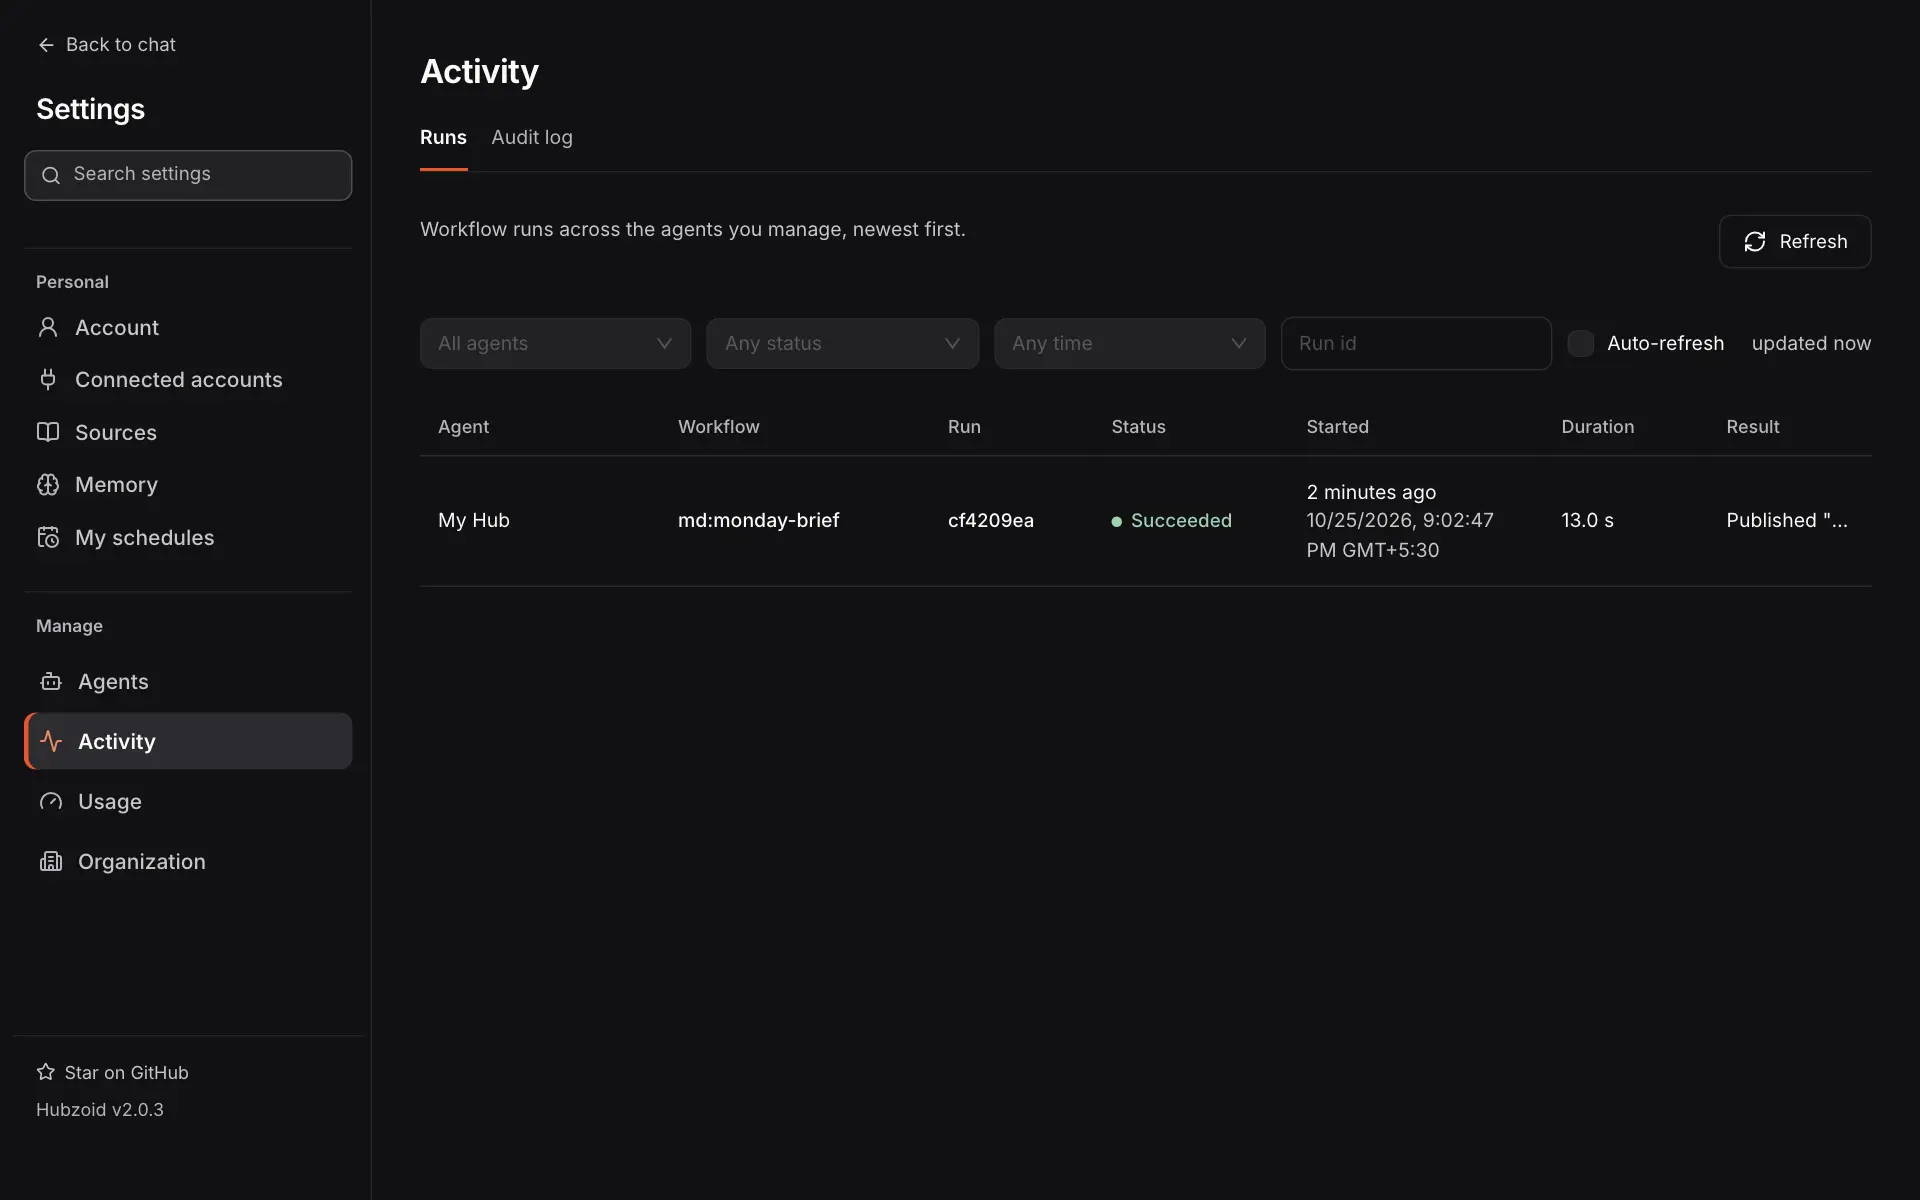
Task: Click the My Hub agent cell
Action: [474, 520]
